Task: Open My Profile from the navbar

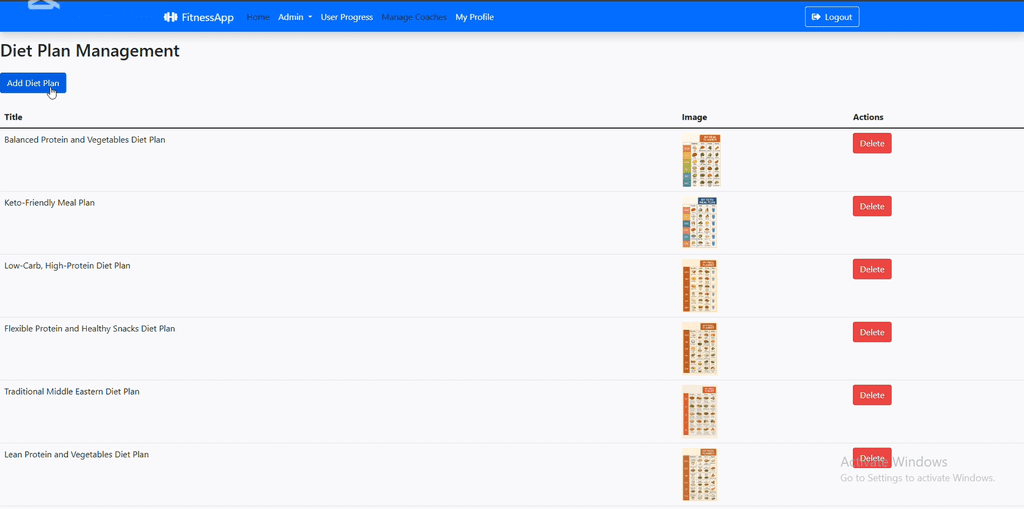Action: [x=475, y=17]
